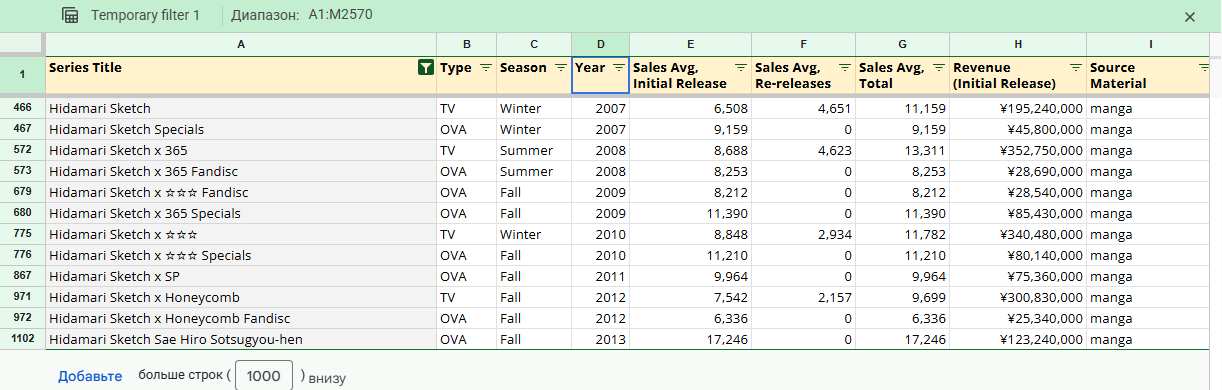Click the Year cell 2013
The width and height of the screenshot is (1222, 390).
coord(600,339)
